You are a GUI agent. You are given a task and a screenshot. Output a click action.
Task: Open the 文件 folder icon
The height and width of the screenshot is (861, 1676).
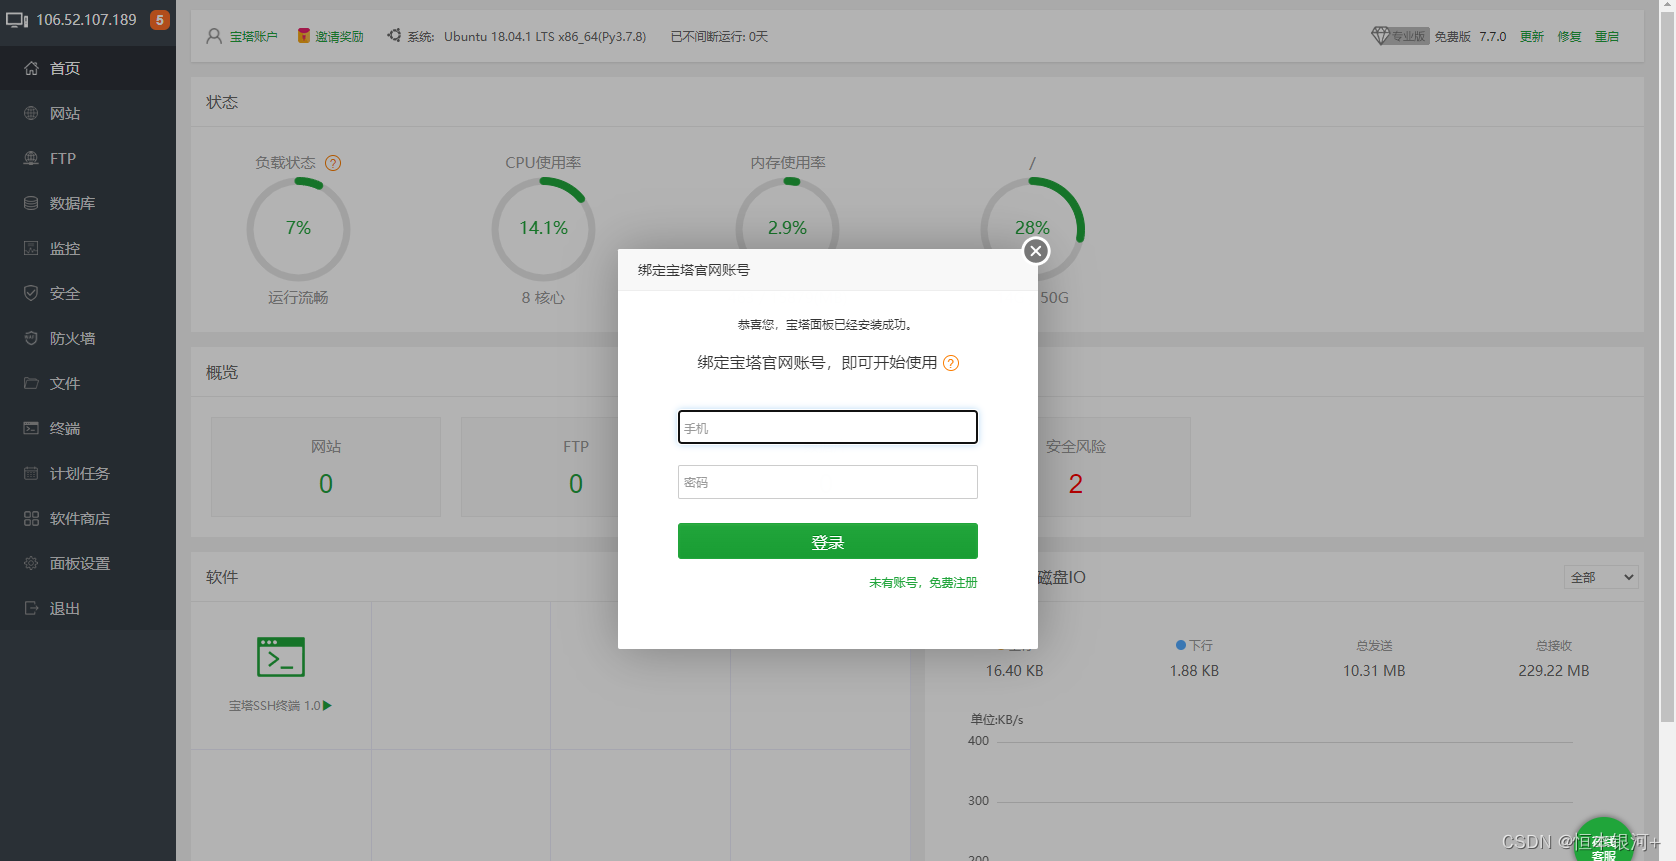[31, 383]
